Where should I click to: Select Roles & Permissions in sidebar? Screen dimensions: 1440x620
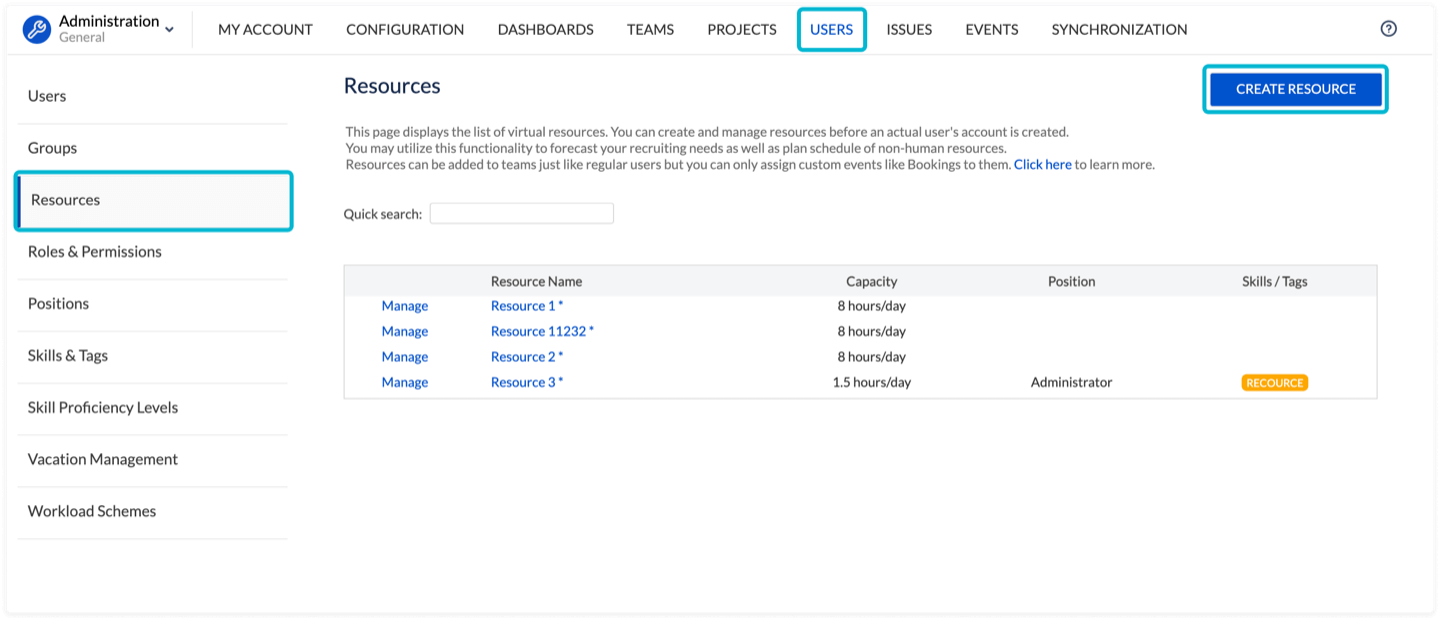tap(95, 252)
